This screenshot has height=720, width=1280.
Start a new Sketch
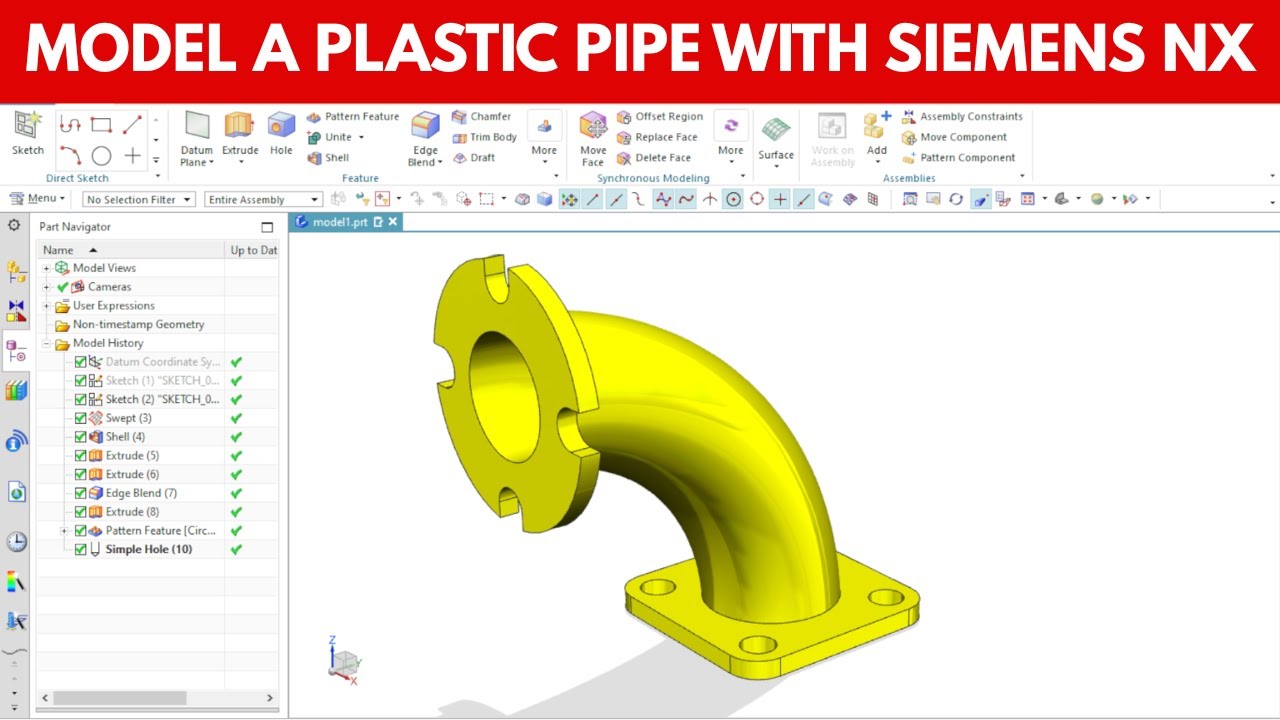[x=27, y=133]
